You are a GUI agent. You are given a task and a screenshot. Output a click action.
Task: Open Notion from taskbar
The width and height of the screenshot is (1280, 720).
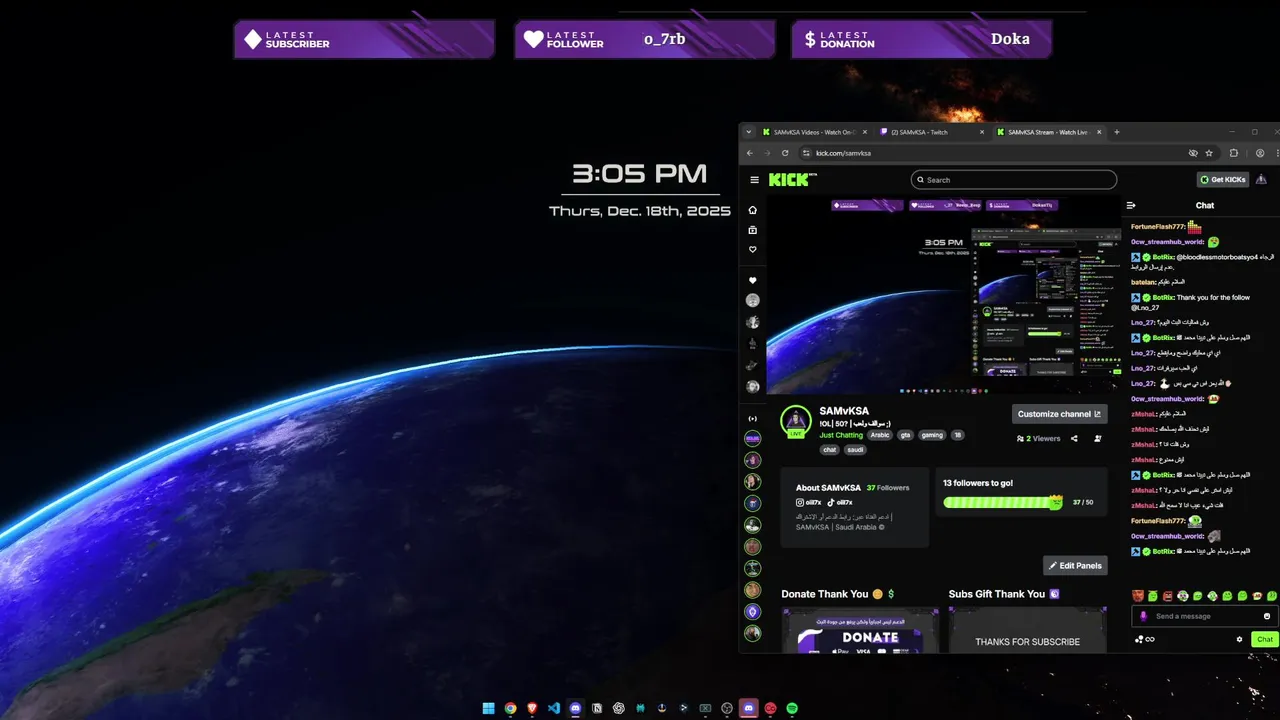(x=597, y=708)
